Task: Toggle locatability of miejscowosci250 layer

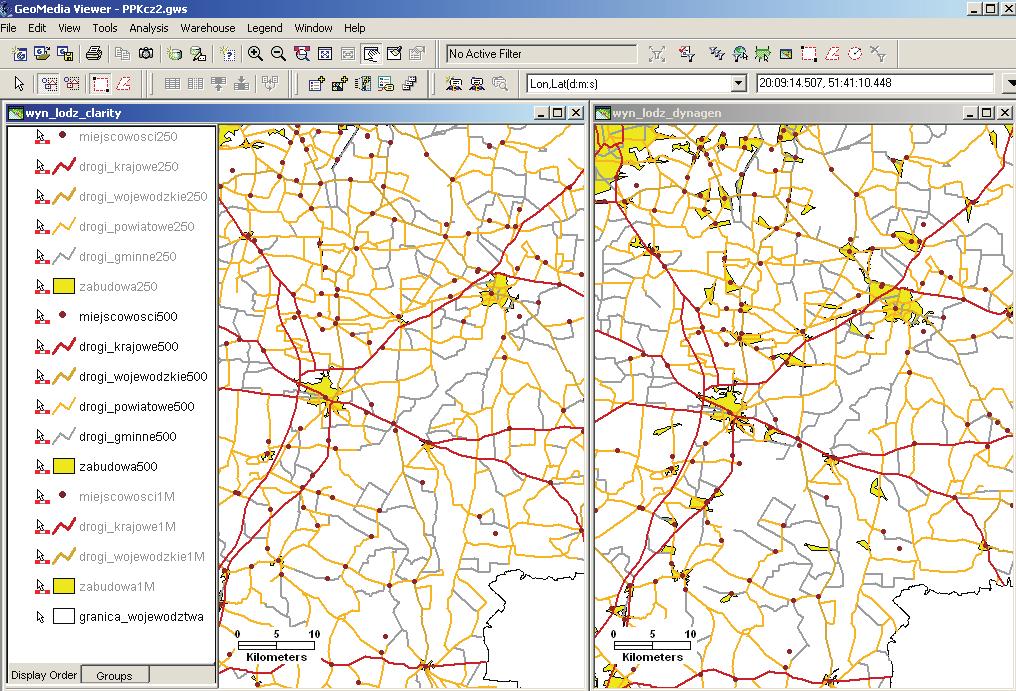Action: 41,136
